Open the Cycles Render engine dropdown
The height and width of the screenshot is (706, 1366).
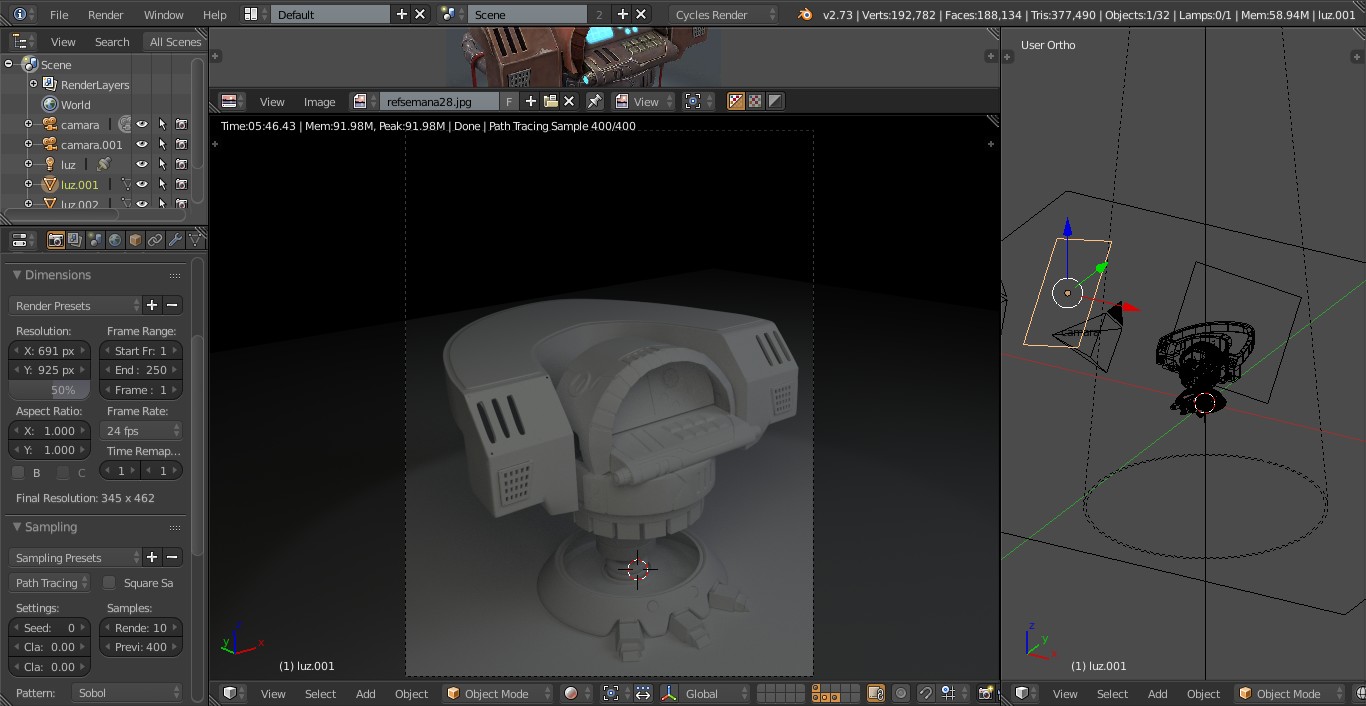[x=723, y=14]
